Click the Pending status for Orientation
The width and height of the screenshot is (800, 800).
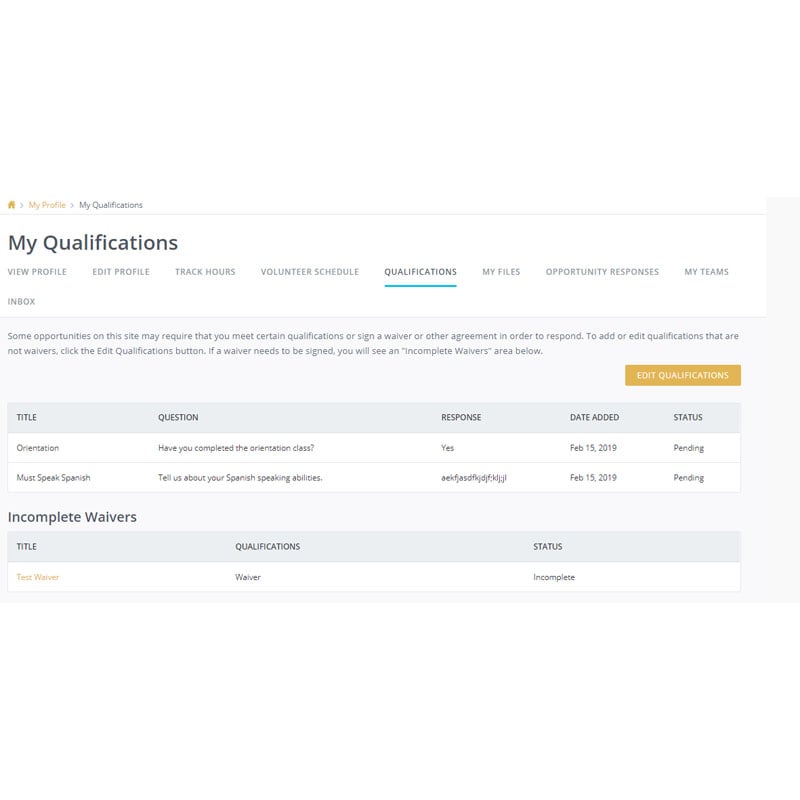[689, 448]
